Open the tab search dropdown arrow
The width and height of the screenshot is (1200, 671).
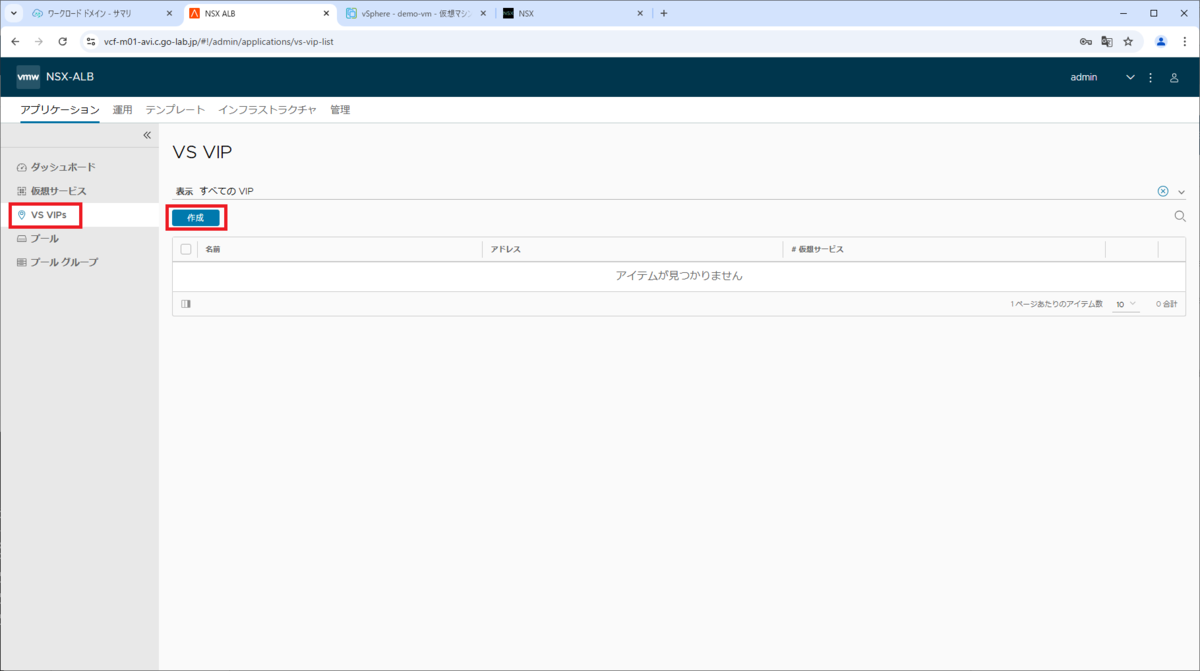coord(14,14)
